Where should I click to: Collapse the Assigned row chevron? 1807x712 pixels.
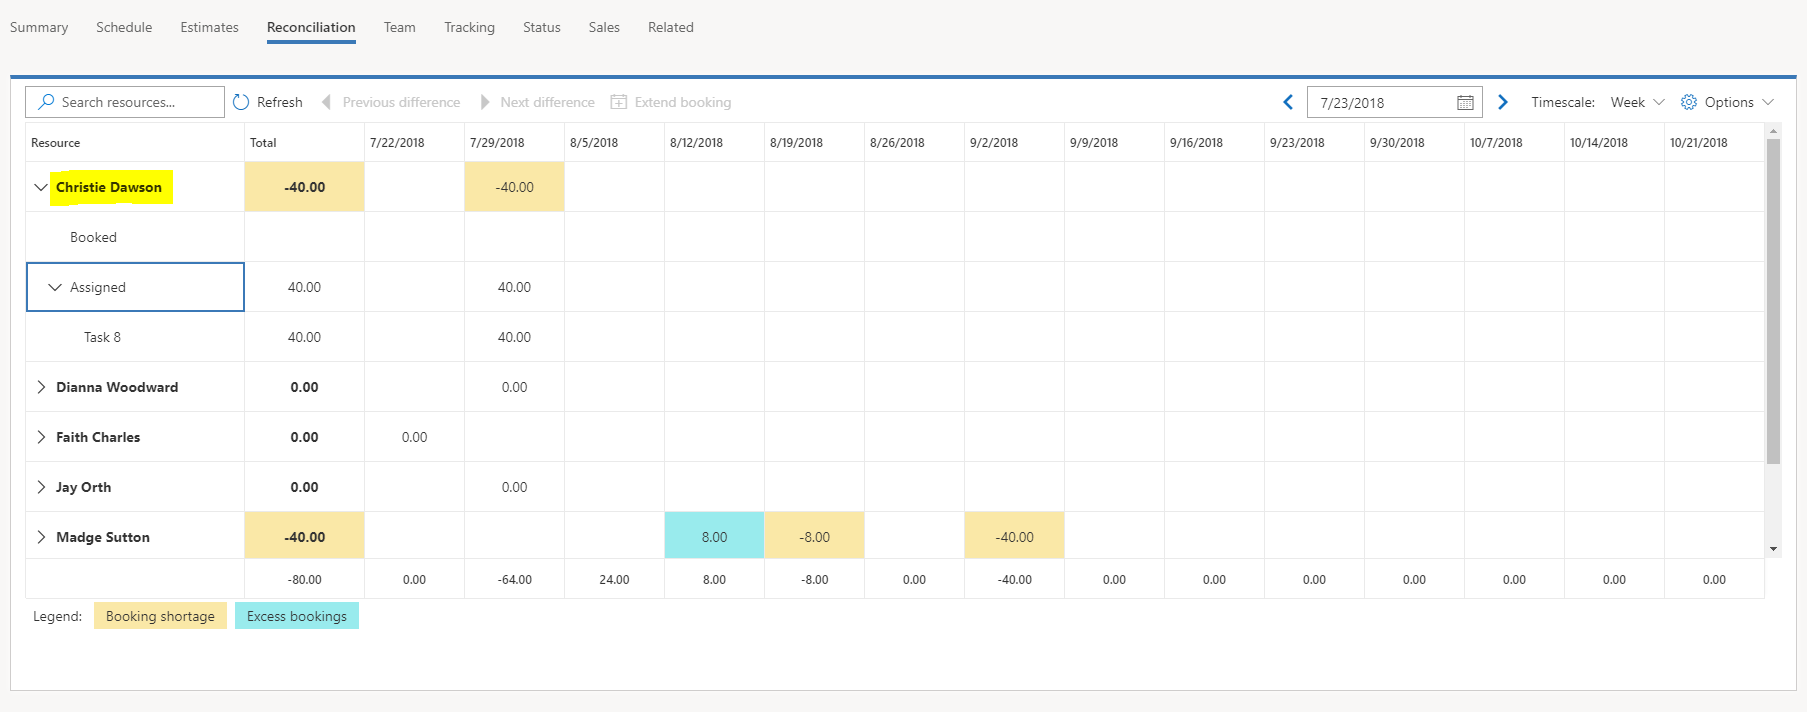55,287
